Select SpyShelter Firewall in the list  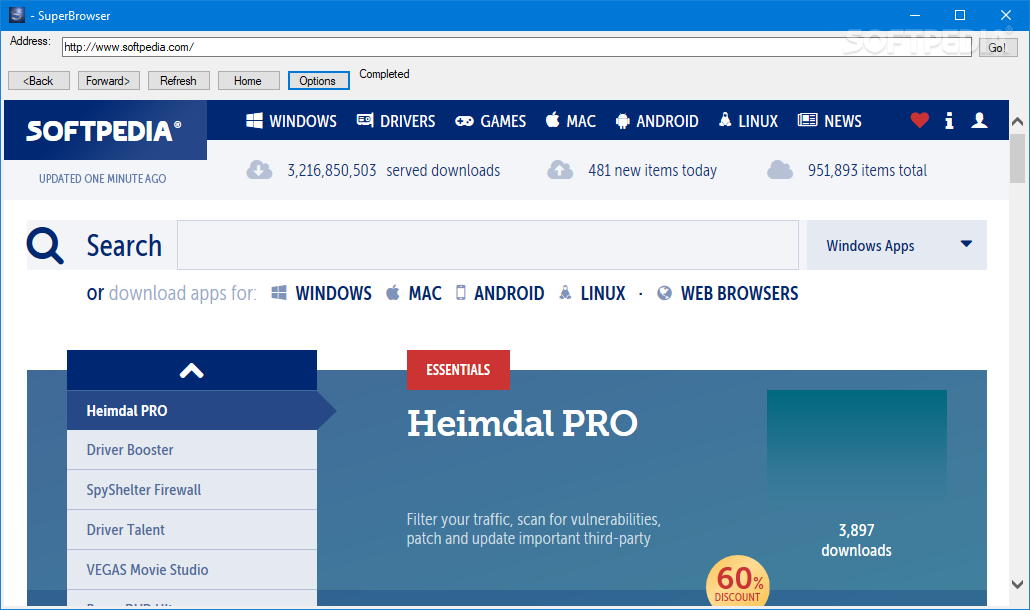pos(192,490)
